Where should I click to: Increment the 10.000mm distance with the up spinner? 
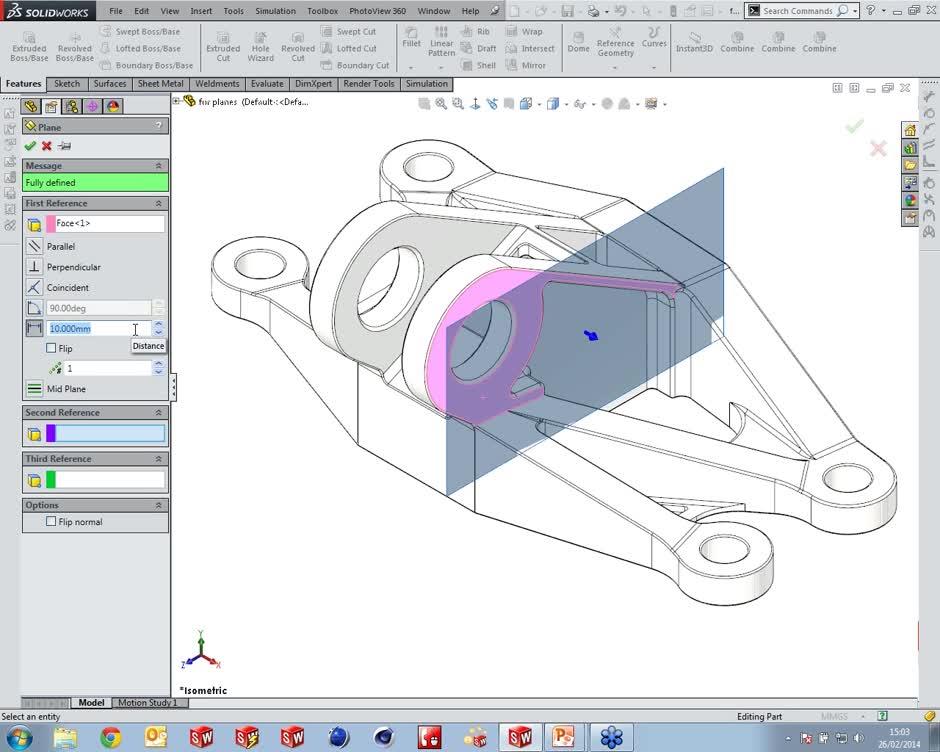click(x=159, y=325)
